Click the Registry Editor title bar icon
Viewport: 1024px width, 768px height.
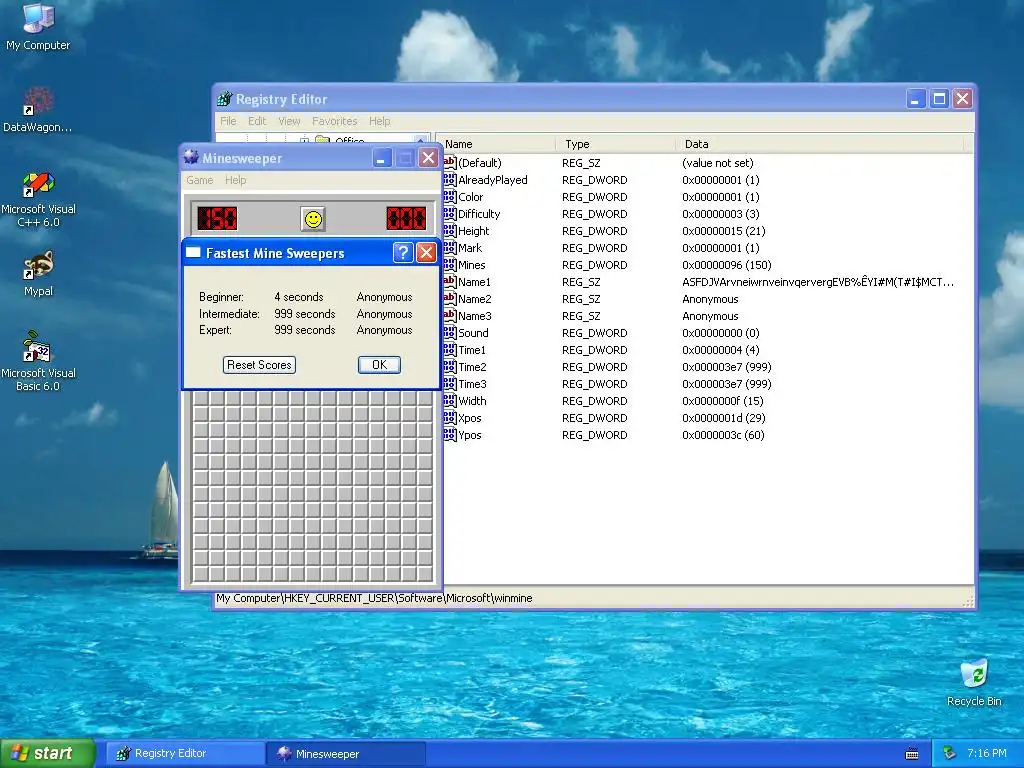(225, 99)
